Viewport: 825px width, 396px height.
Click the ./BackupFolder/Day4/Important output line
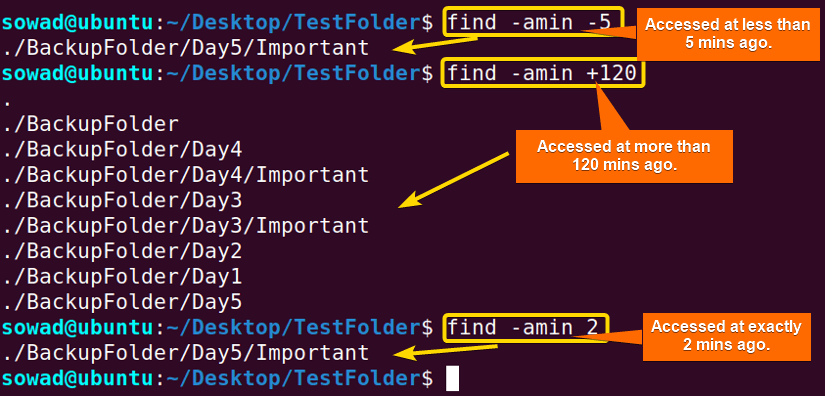tap(185, 175)
